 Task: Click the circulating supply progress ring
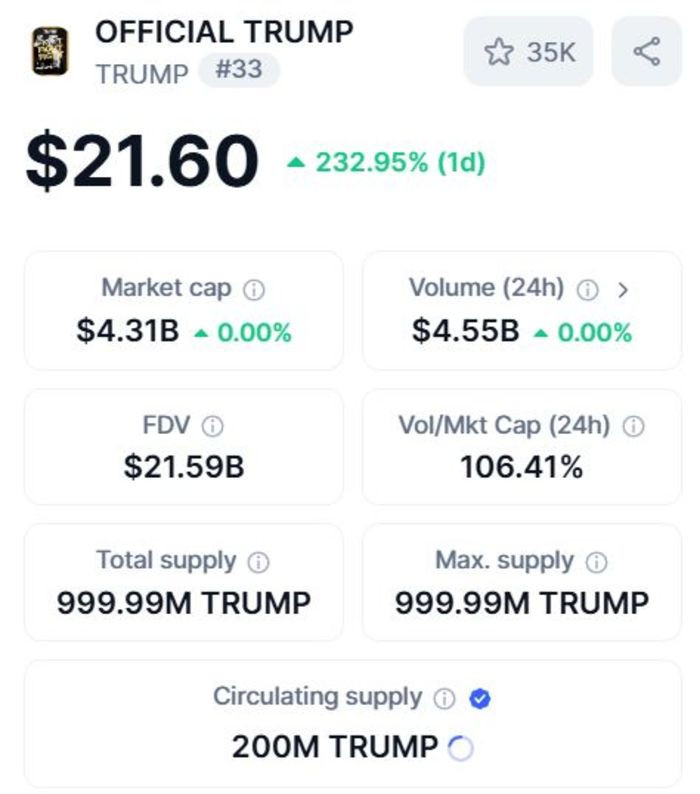[460, 748]
